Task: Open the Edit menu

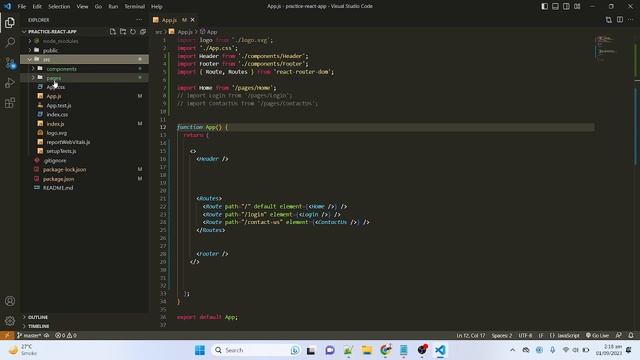Action: pyautogui.click(x=37, y=6)
